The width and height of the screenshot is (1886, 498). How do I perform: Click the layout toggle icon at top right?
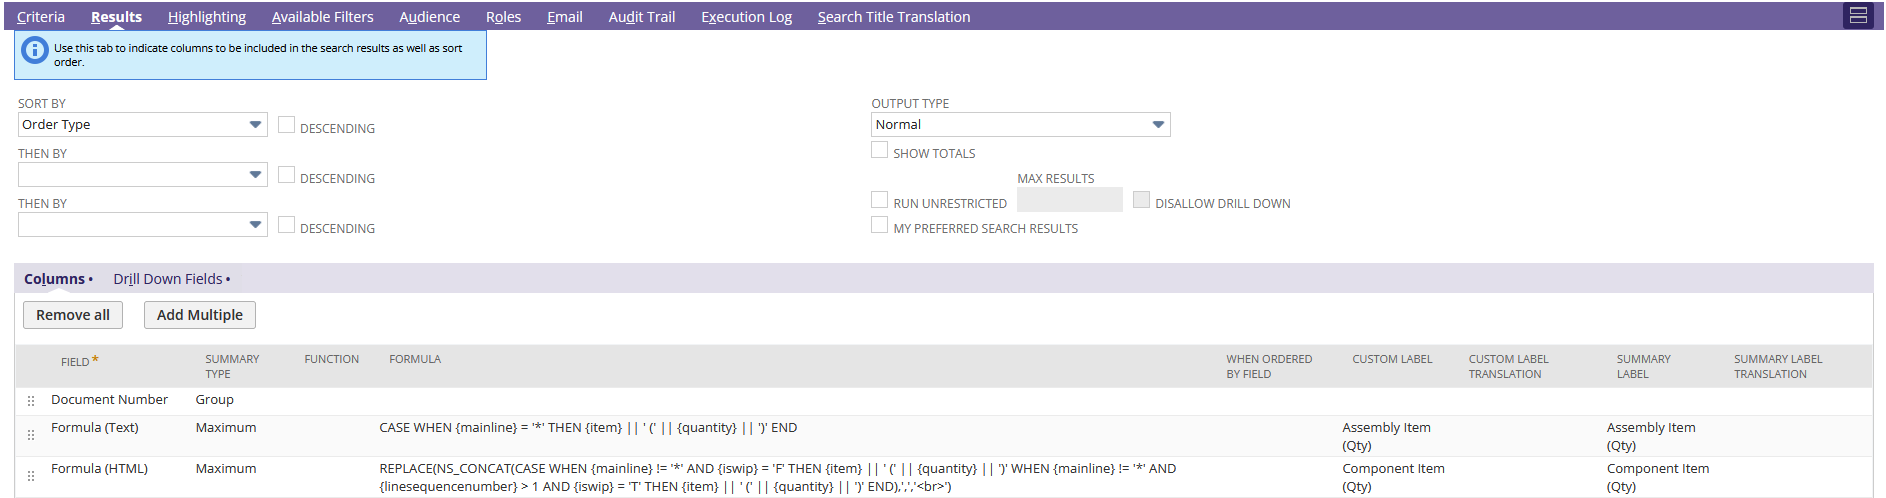[1858, 16]
